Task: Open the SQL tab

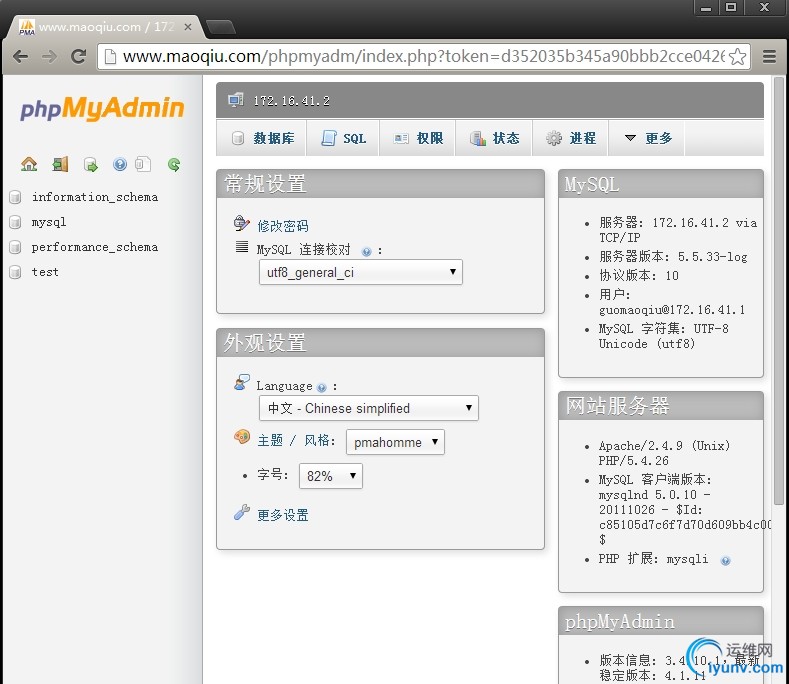Action: point(343,138)
